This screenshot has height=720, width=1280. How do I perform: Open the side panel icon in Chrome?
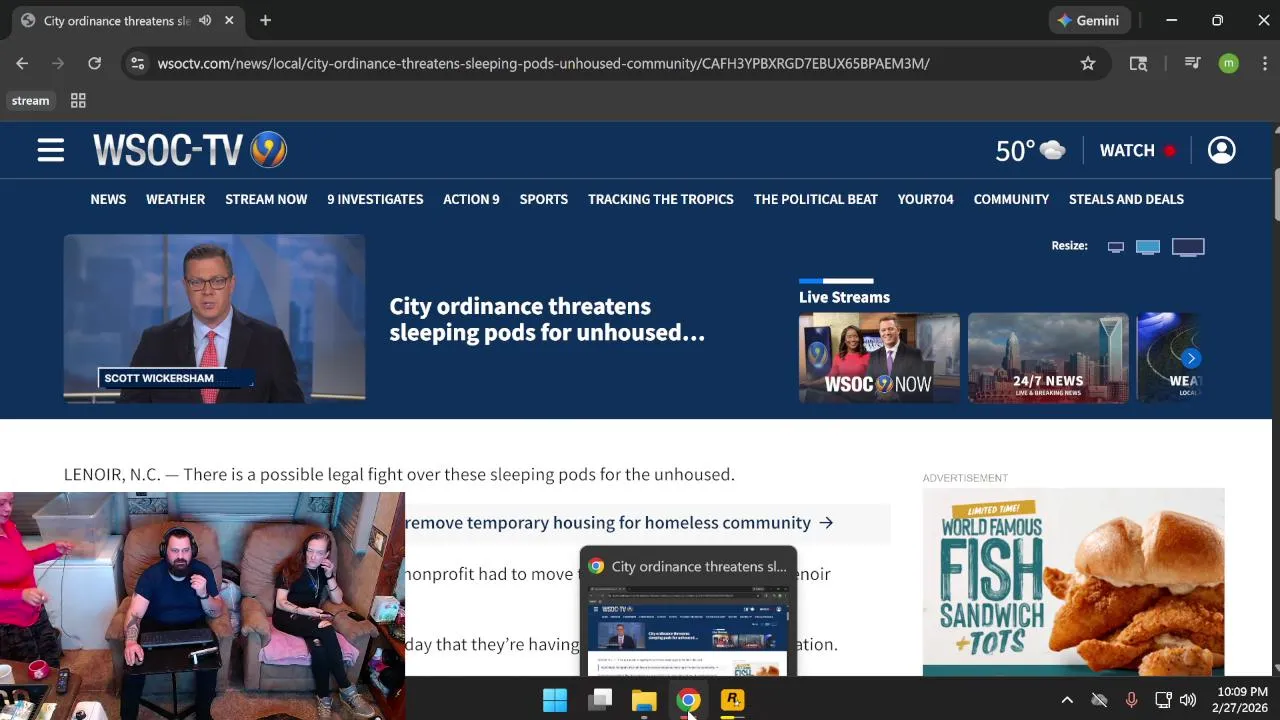point(1138,63)
